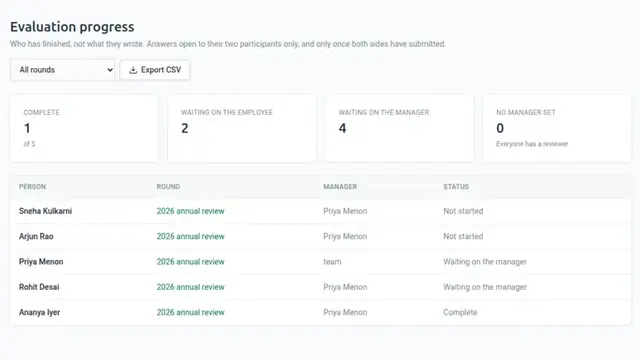Image resolution: width=640 pixels, height=360 pixels.
Task: Select the name Rohit Desai
Action: 39,287
